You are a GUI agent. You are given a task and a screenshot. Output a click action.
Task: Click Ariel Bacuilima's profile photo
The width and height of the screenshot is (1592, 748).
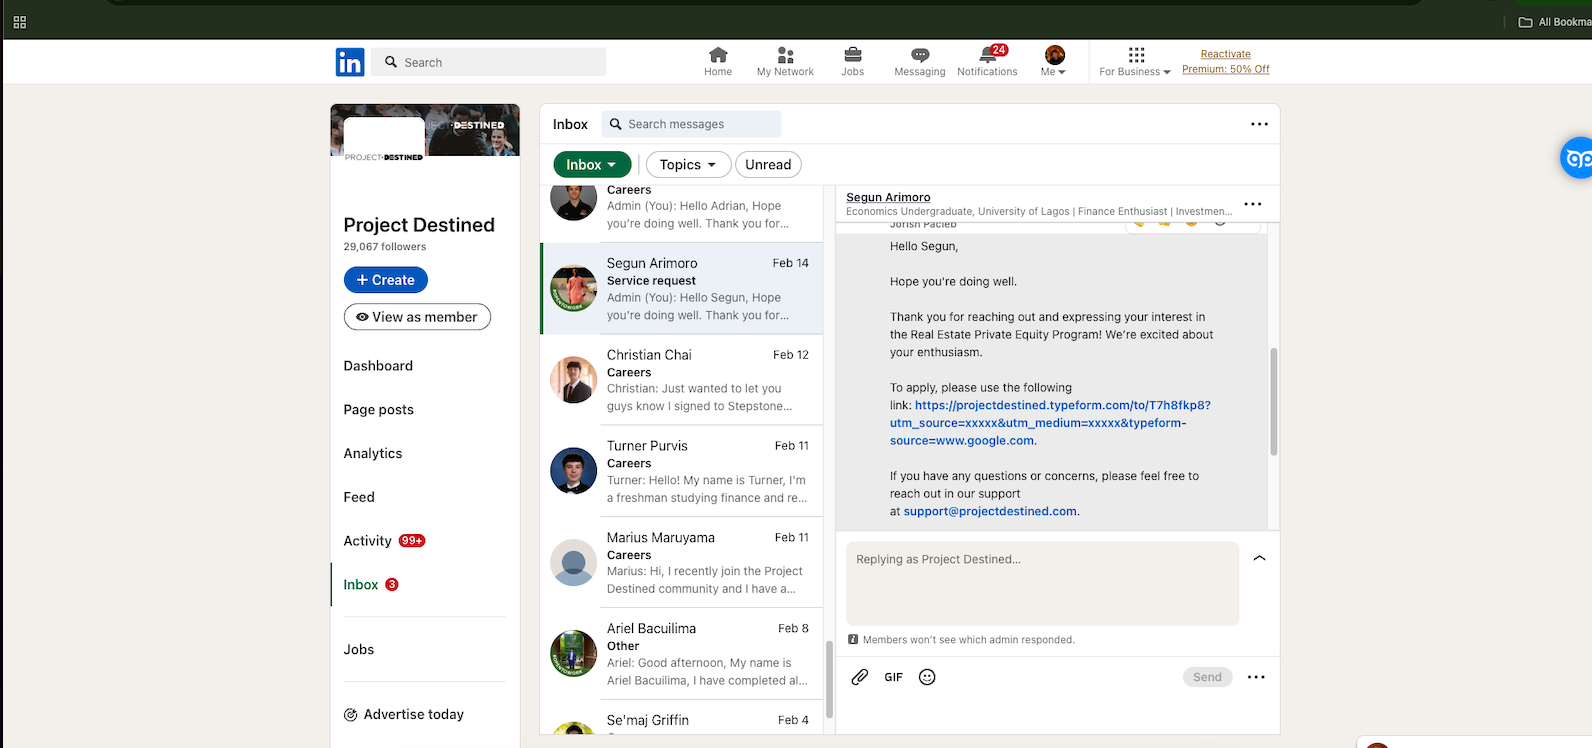tap(574, 654)
